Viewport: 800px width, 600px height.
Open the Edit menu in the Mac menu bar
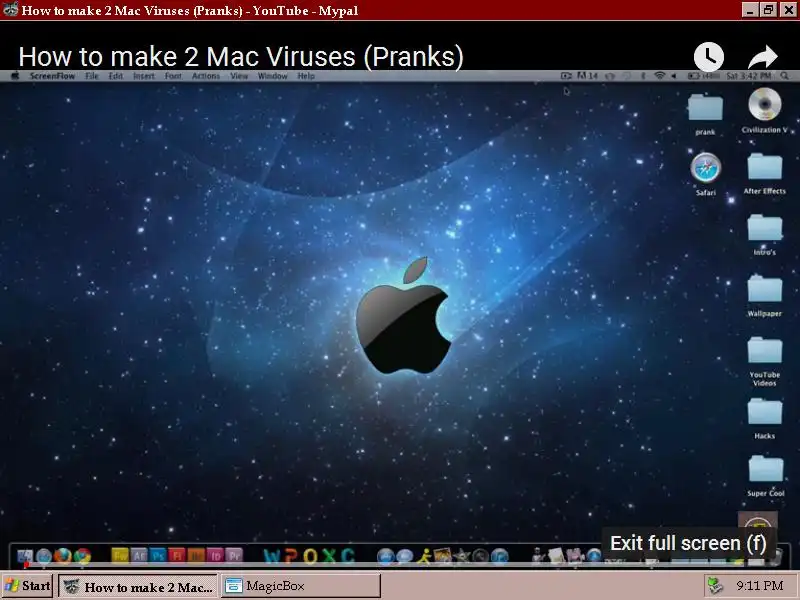point(116,76)
